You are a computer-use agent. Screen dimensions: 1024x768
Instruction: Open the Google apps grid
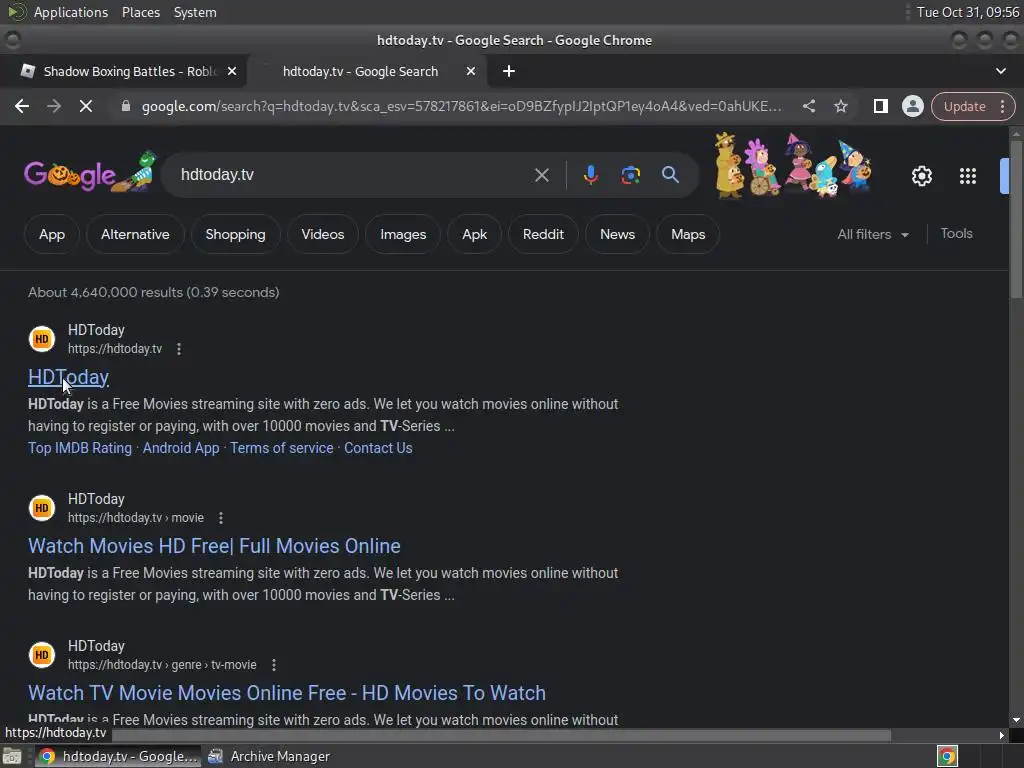[967, 176]
